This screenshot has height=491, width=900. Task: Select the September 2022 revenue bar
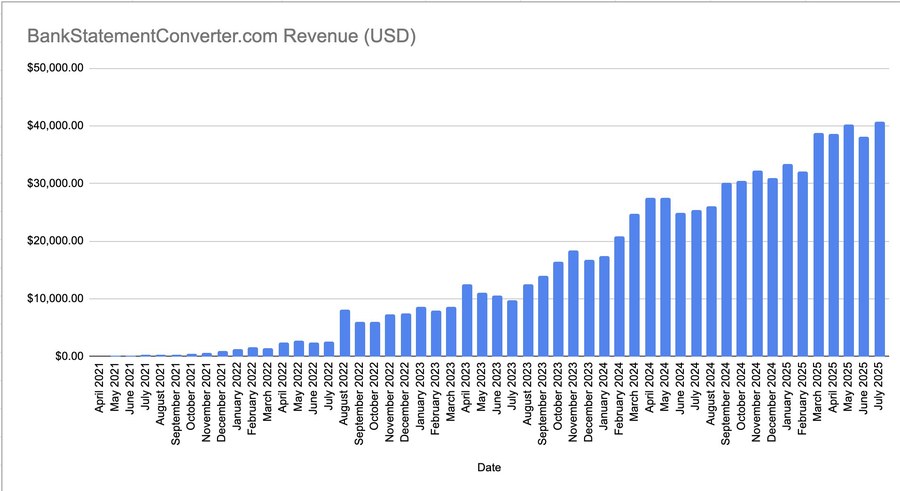pos(359,339)
